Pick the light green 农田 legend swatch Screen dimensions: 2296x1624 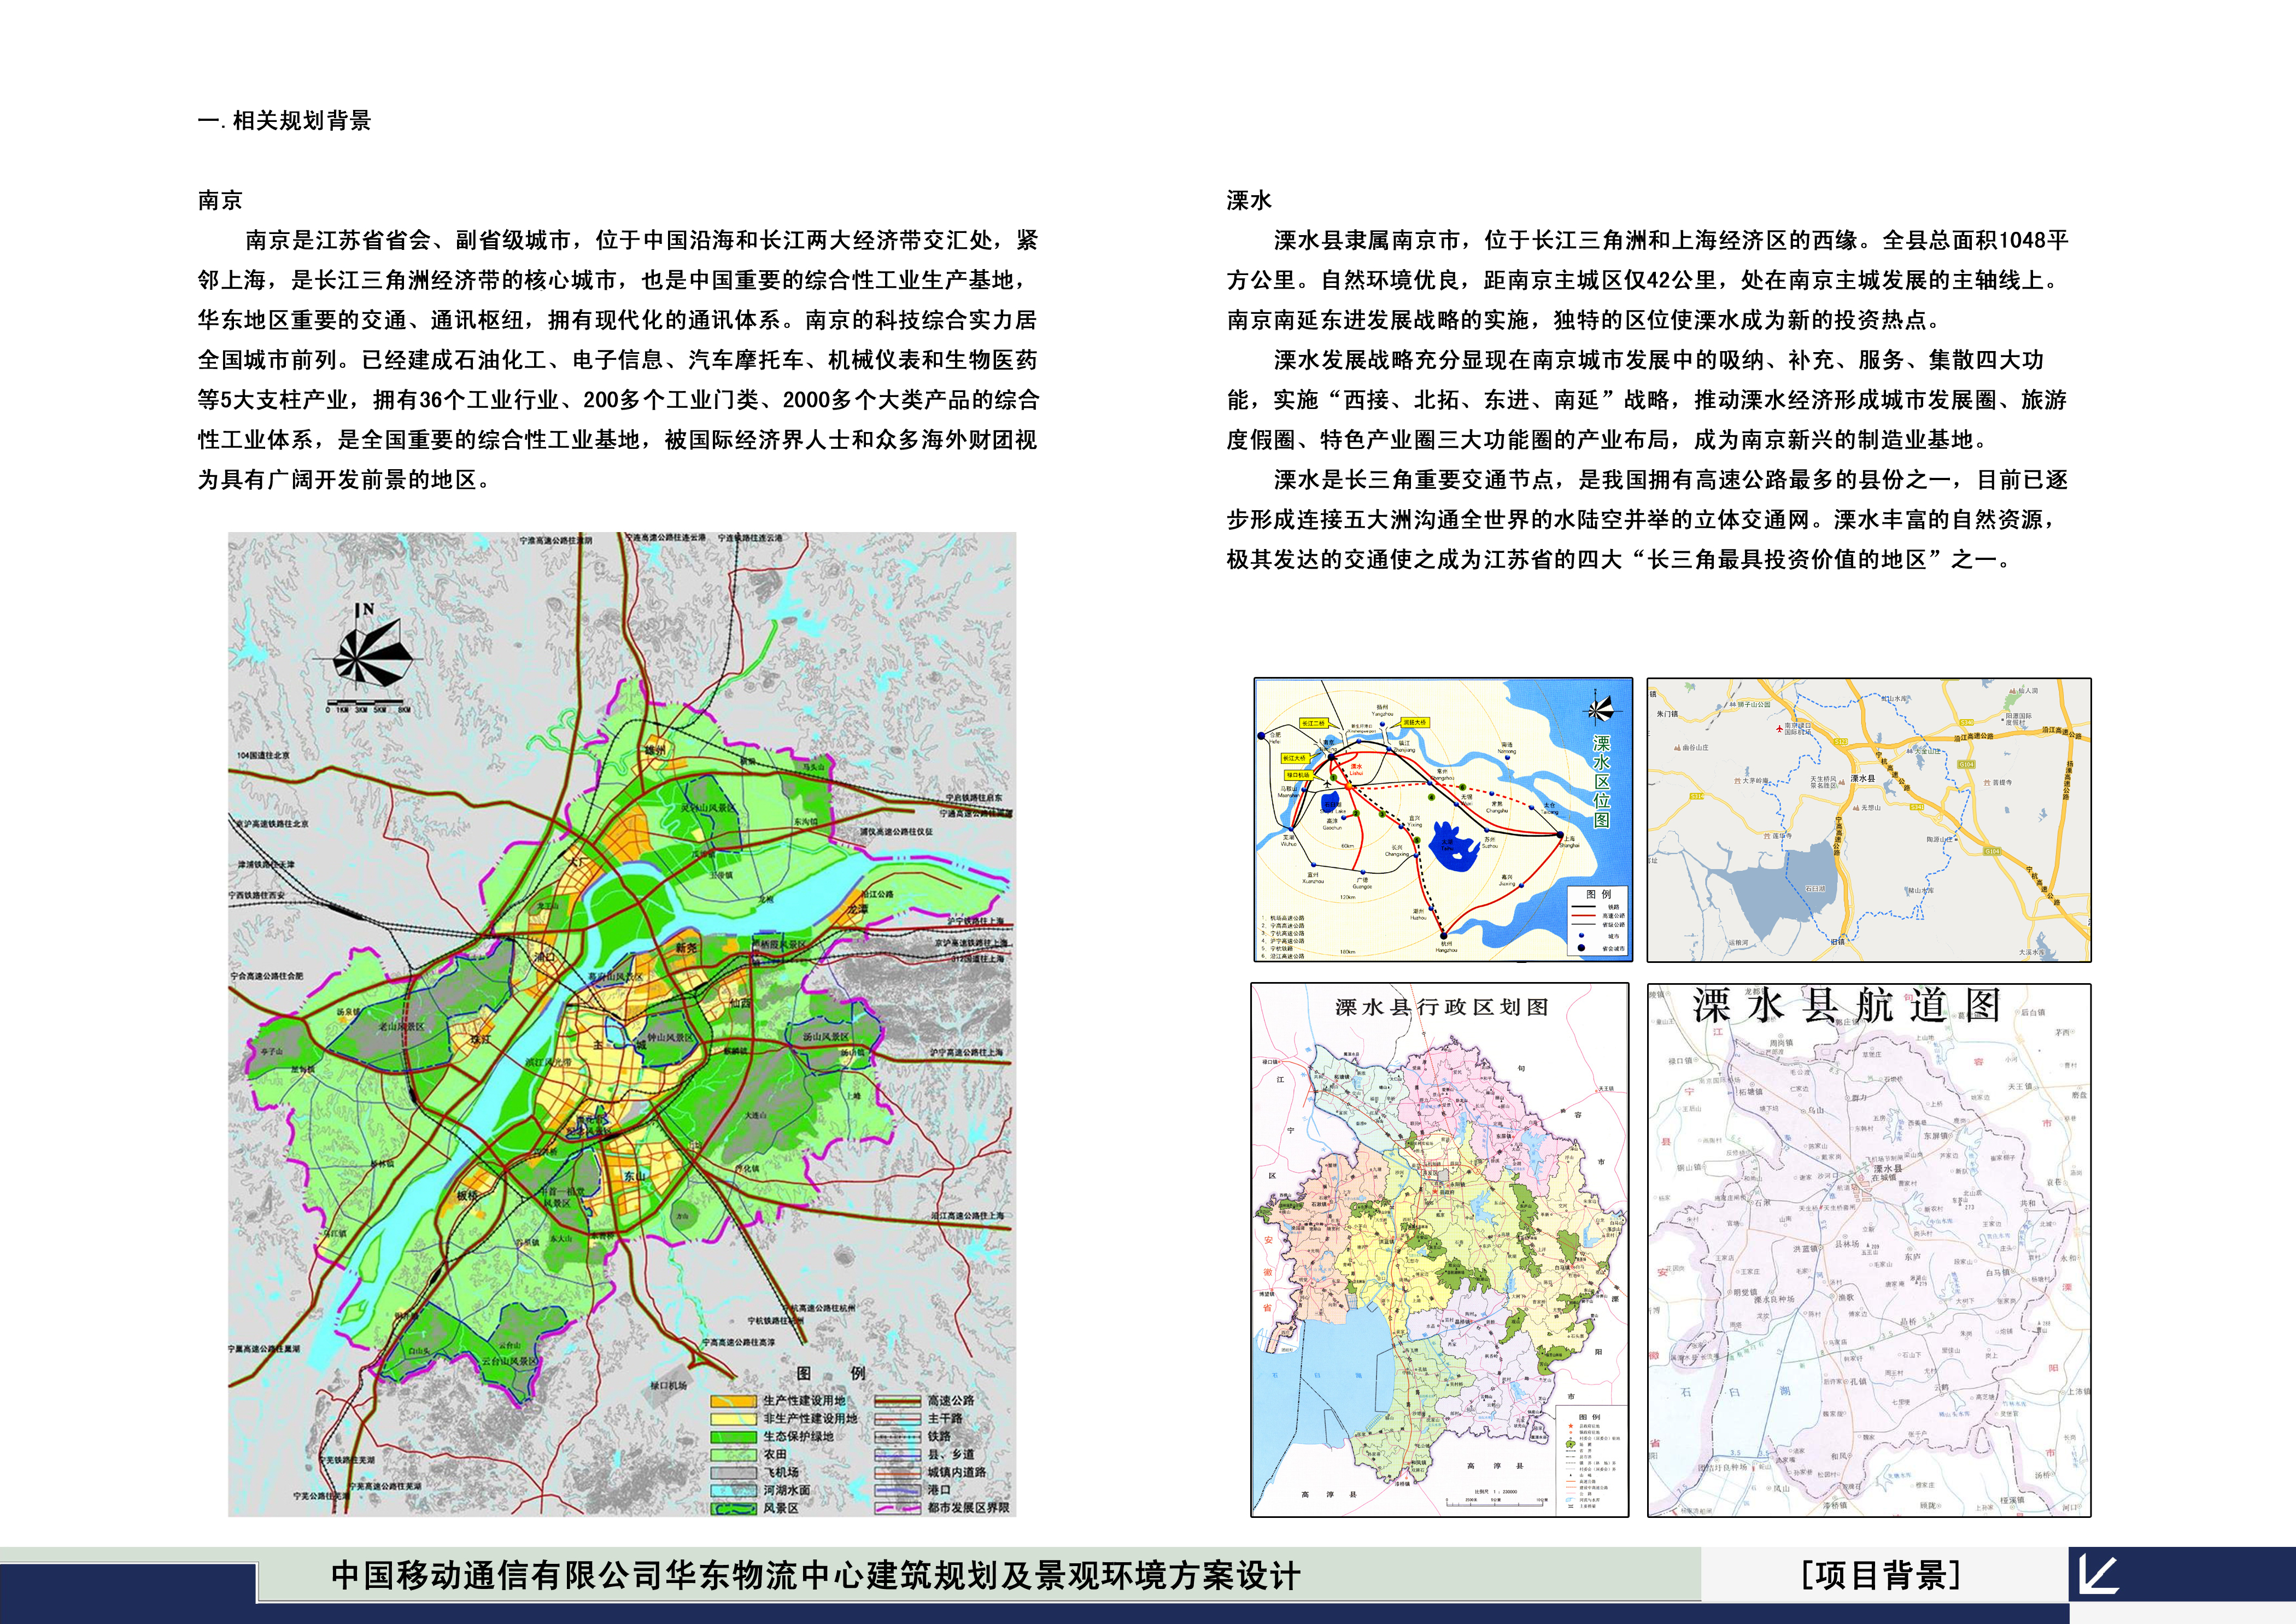[x=734, y=1455]
